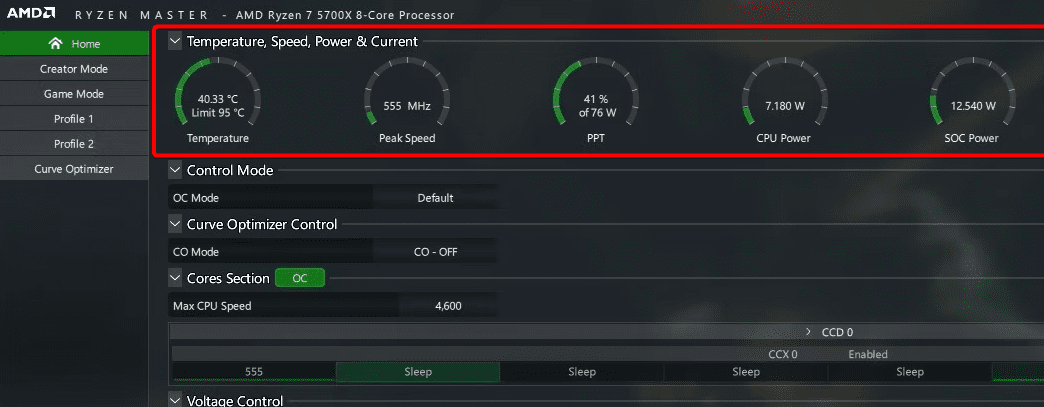Collapse the Cores Section chevron

tap(175, 278)
